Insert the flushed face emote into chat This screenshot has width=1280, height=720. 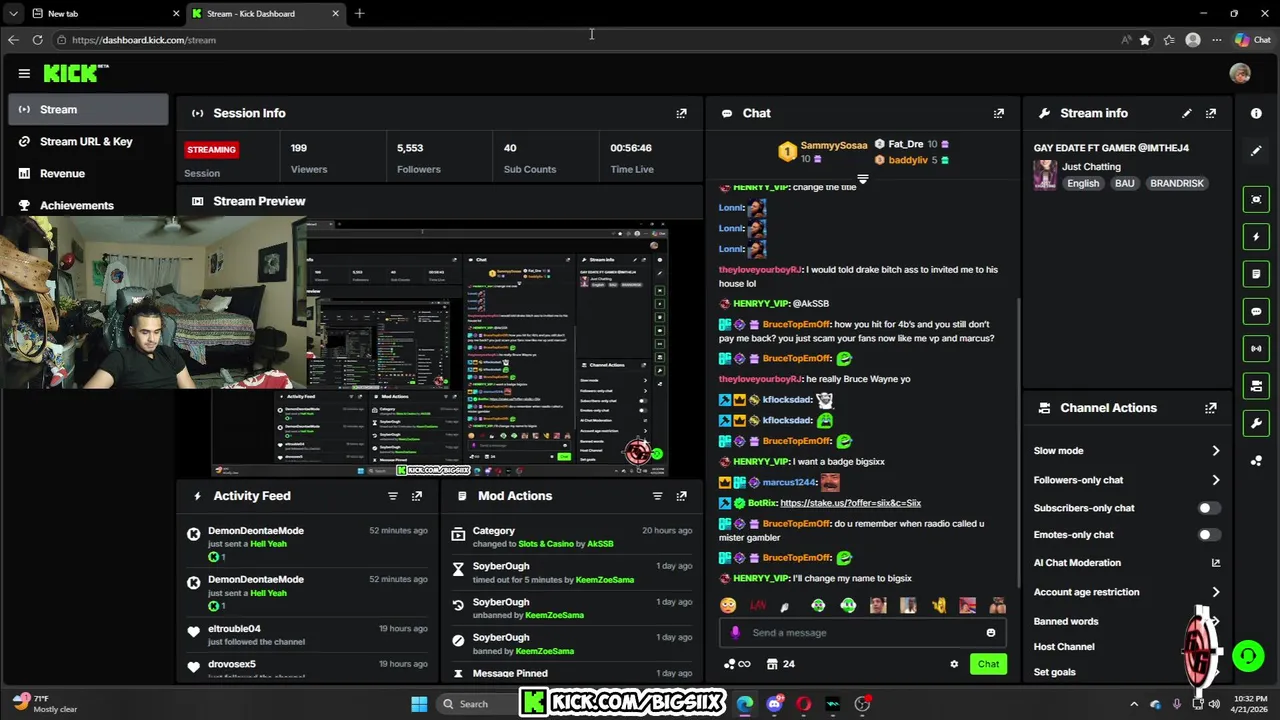click(x=728, y=605)
